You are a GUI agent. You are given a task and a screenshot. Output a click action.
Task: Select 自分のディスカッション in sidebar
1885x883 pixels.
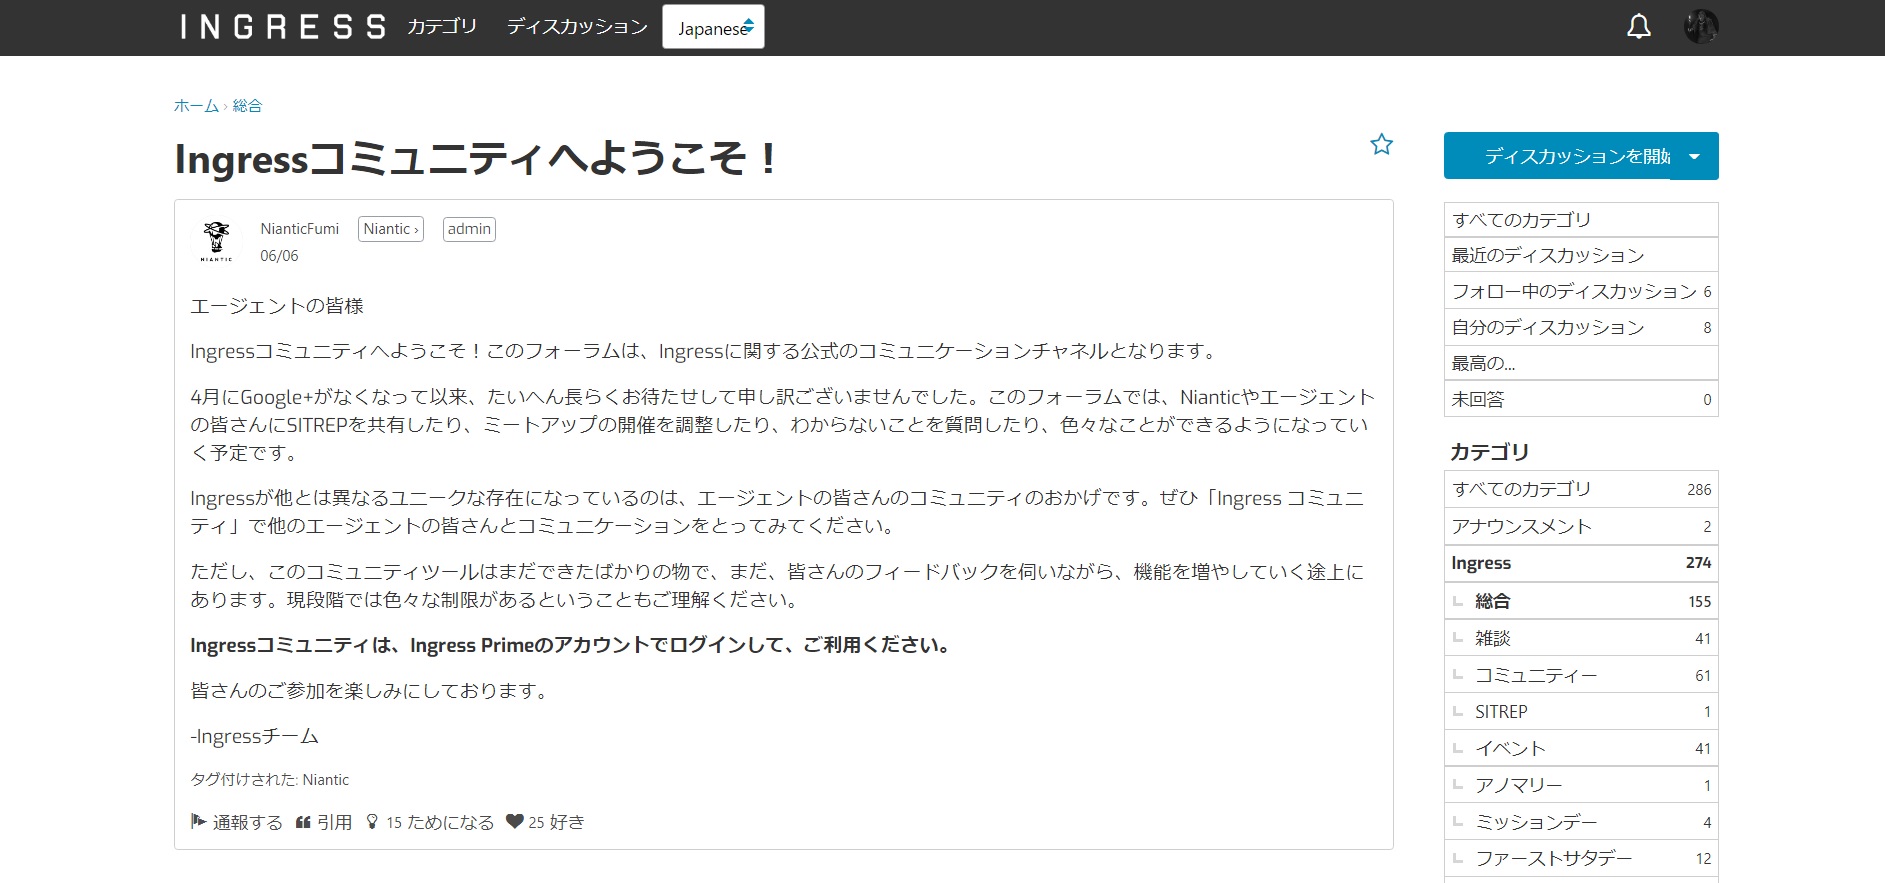point(1581,327)
